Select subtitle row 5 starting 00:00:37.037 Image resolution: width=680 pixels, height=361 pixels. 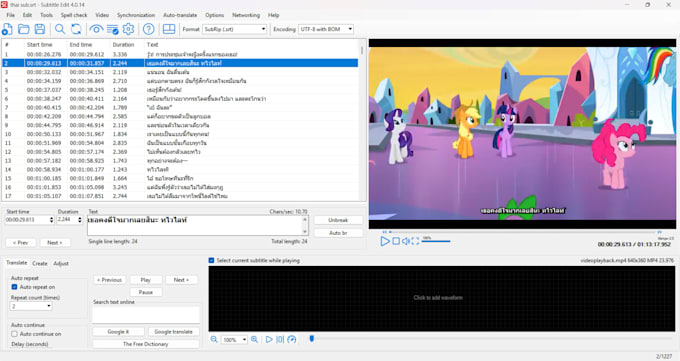[180, 90]
